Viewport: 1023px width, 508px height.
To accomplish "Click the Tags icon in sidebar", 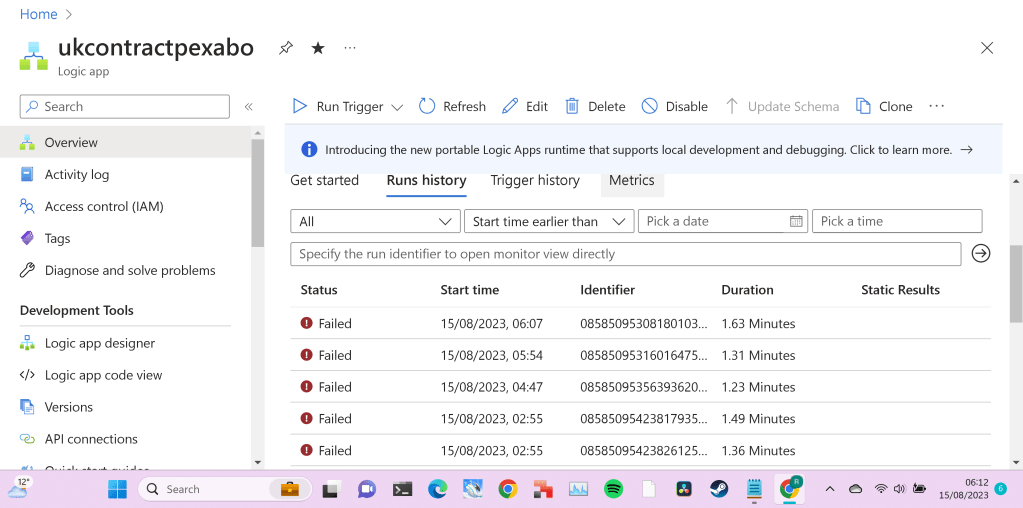I will tap(27, 238).
